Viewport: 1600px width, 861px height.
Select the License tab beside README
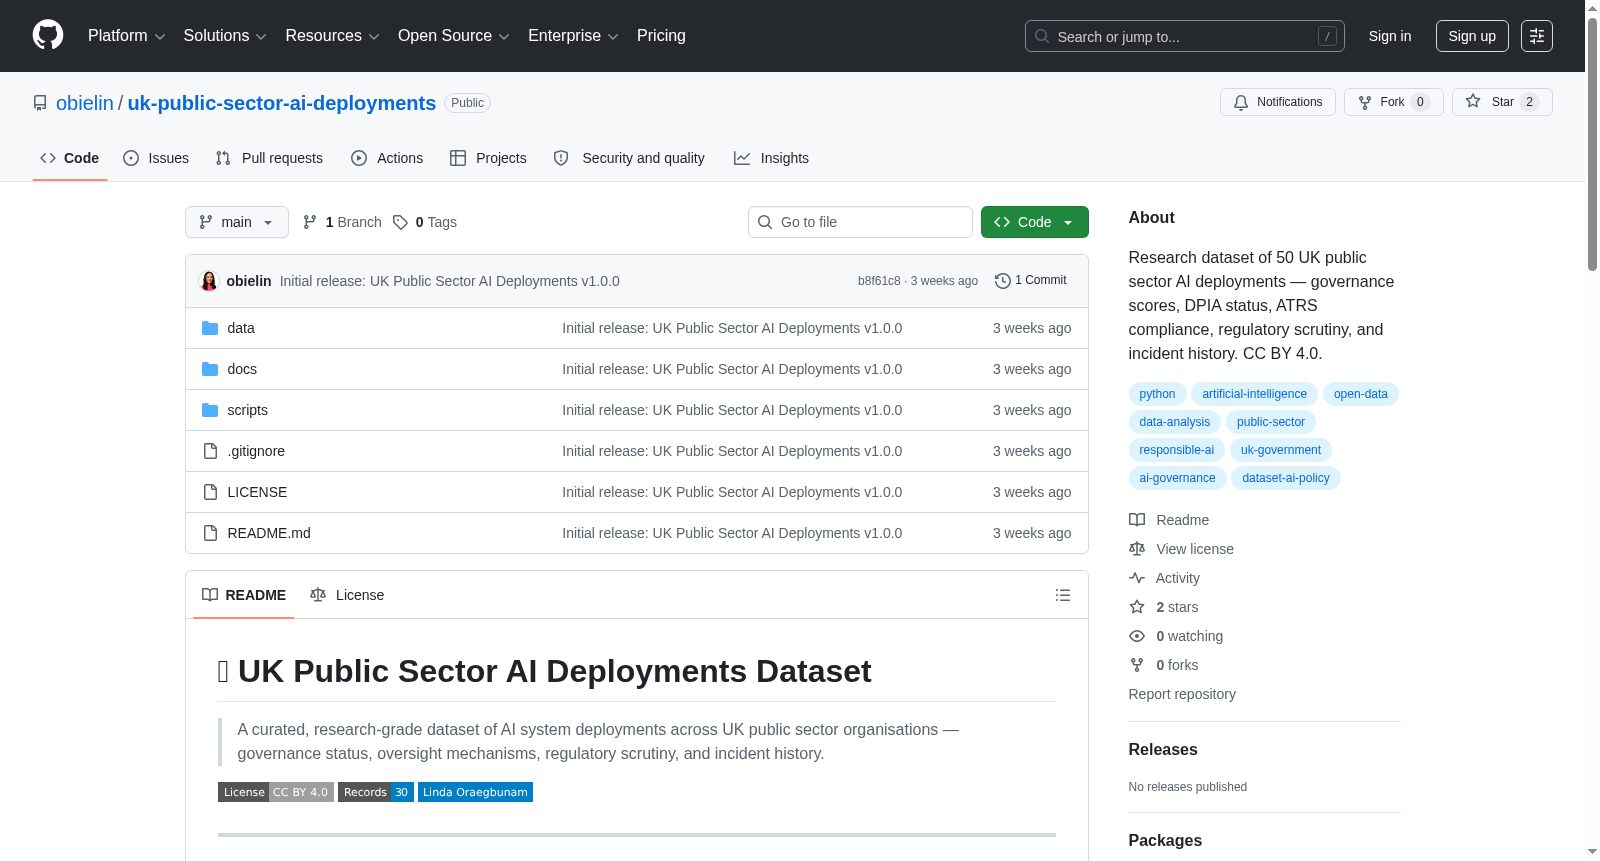point(347,595)
